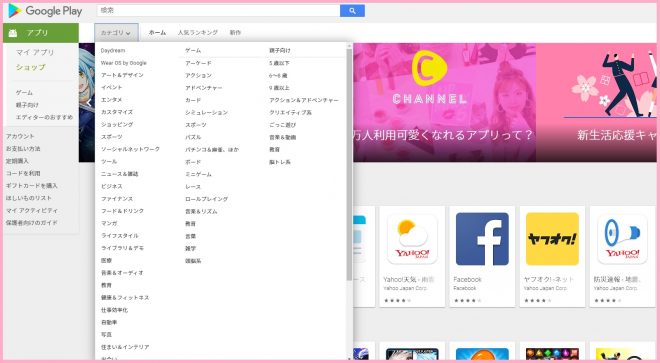Open the Yahoo!天気 app icon
Viewport: 660px width, 363px height.
[412, 239]
